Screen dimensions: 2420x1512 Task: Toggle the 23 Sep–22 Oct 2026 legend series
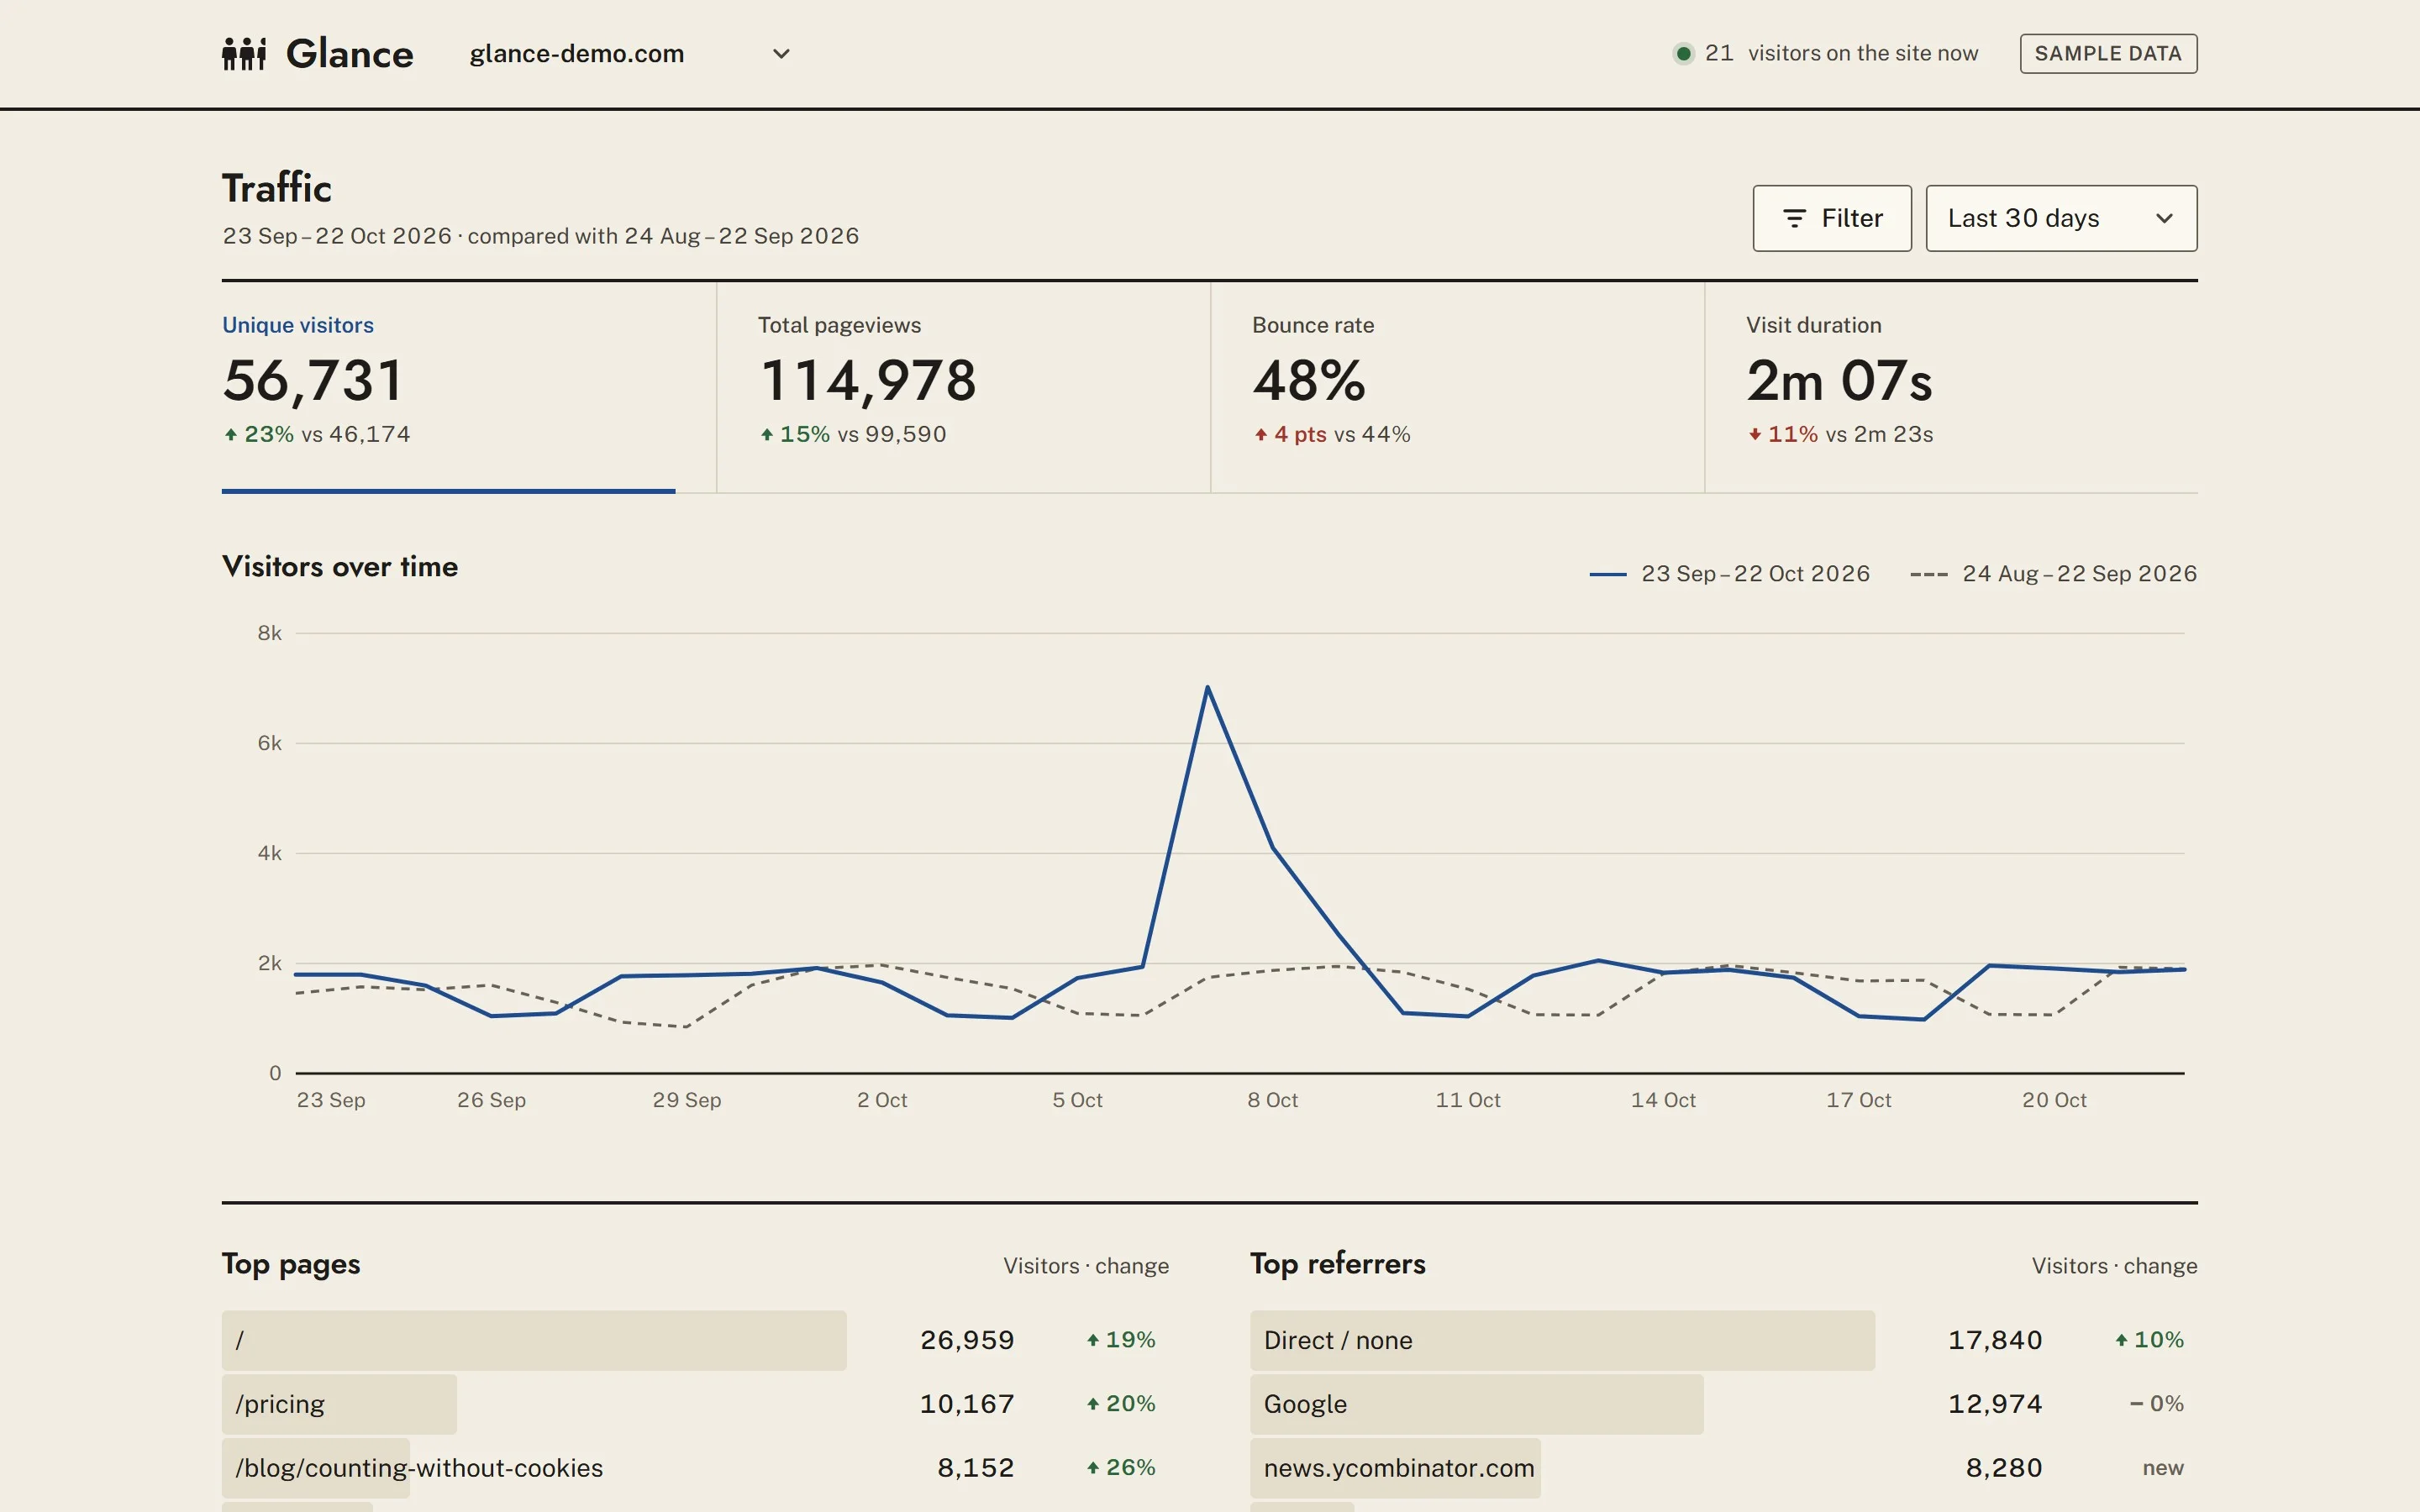(1730, 574)
